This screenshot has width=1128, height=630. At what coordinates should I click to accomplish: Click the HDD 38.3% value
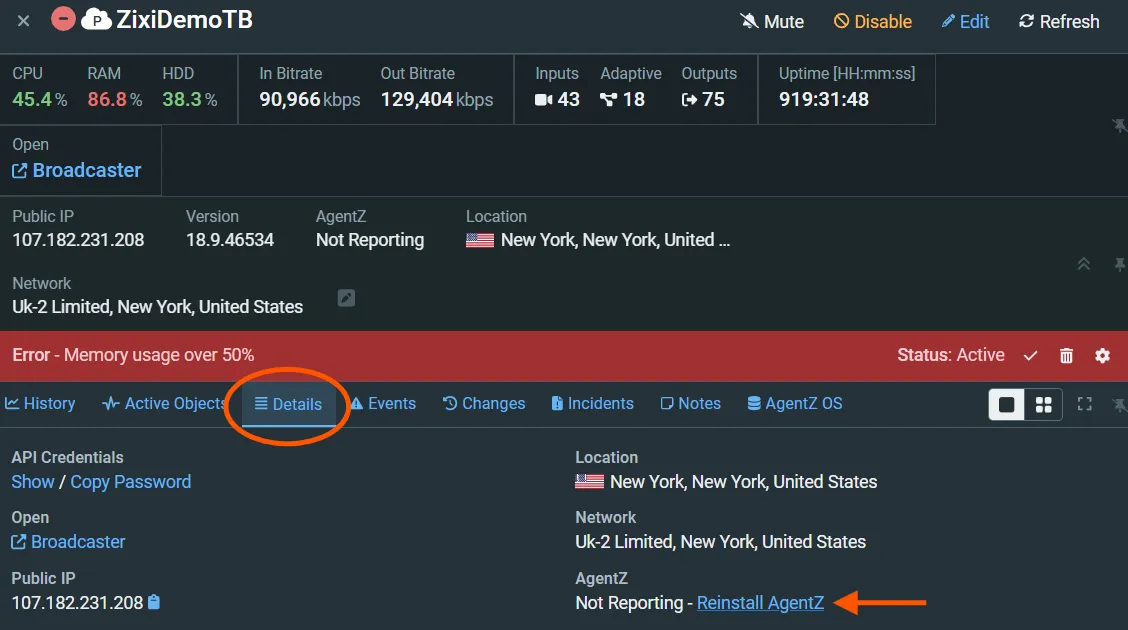click(x=190, y=99)
